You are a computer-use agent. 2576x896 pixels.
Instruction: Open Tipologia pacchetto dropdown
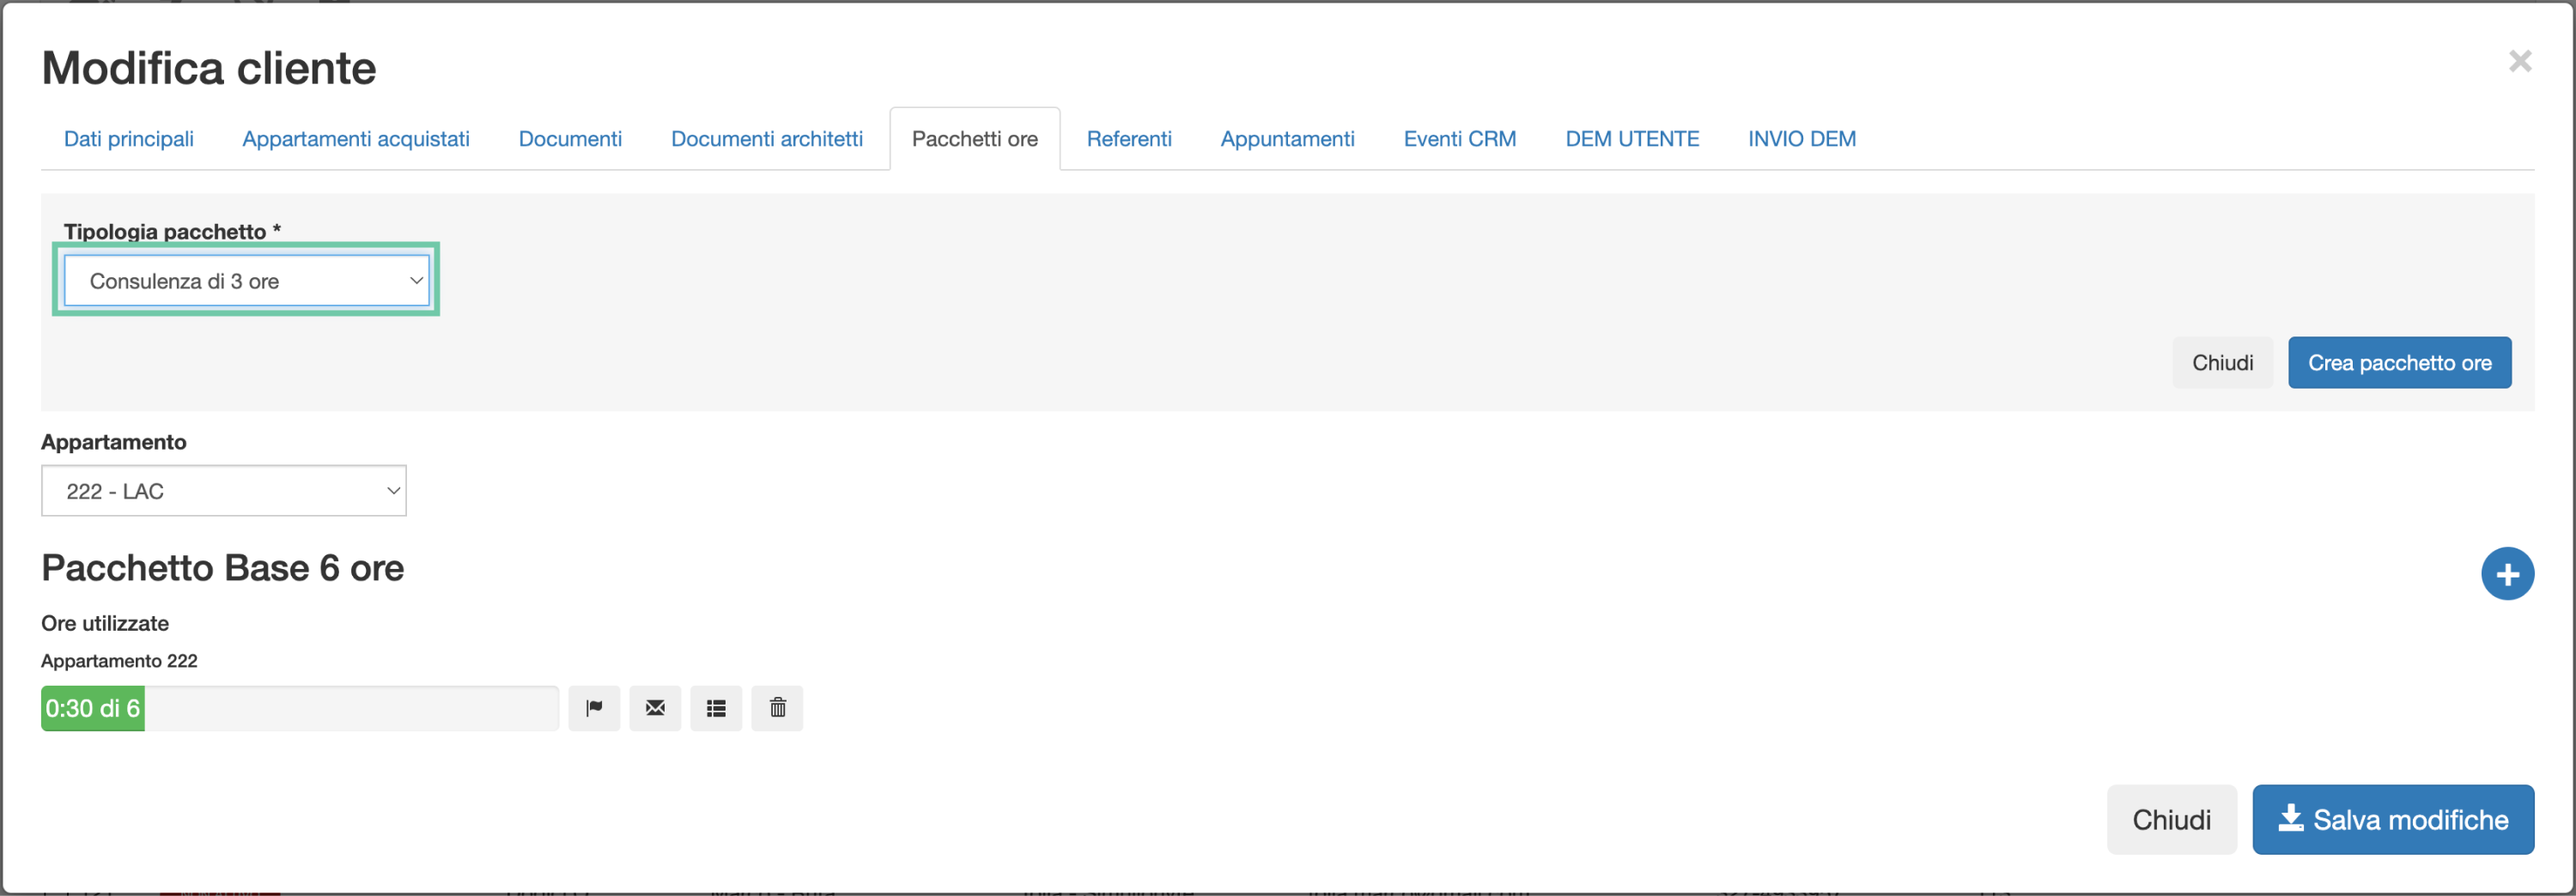[x=246, y=281]
